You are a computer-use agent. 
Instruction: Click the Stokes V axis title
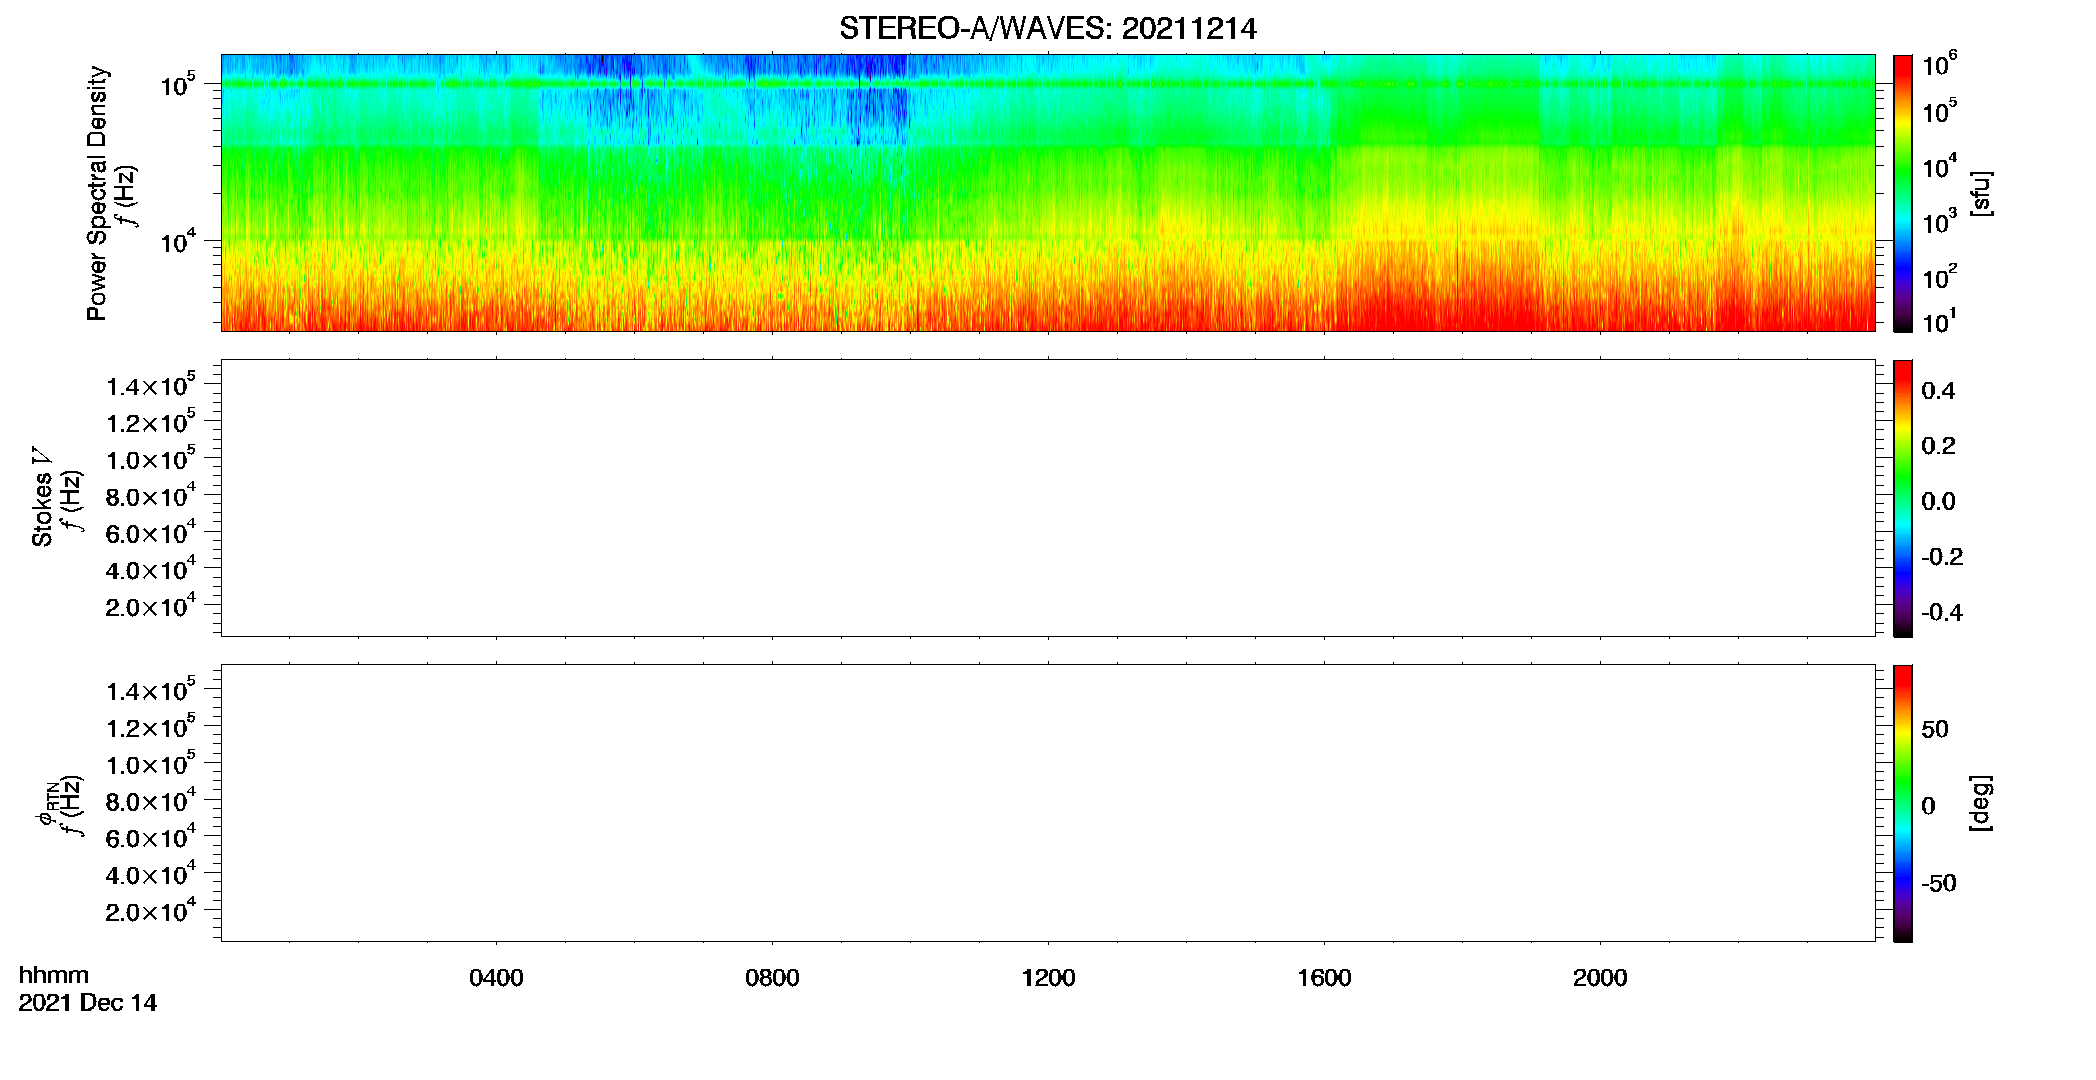tap(43, 497)
